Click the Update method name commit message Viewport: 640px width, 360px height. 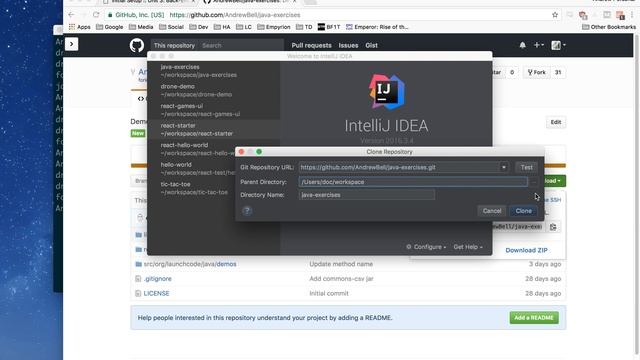click(x=341, y=264)
